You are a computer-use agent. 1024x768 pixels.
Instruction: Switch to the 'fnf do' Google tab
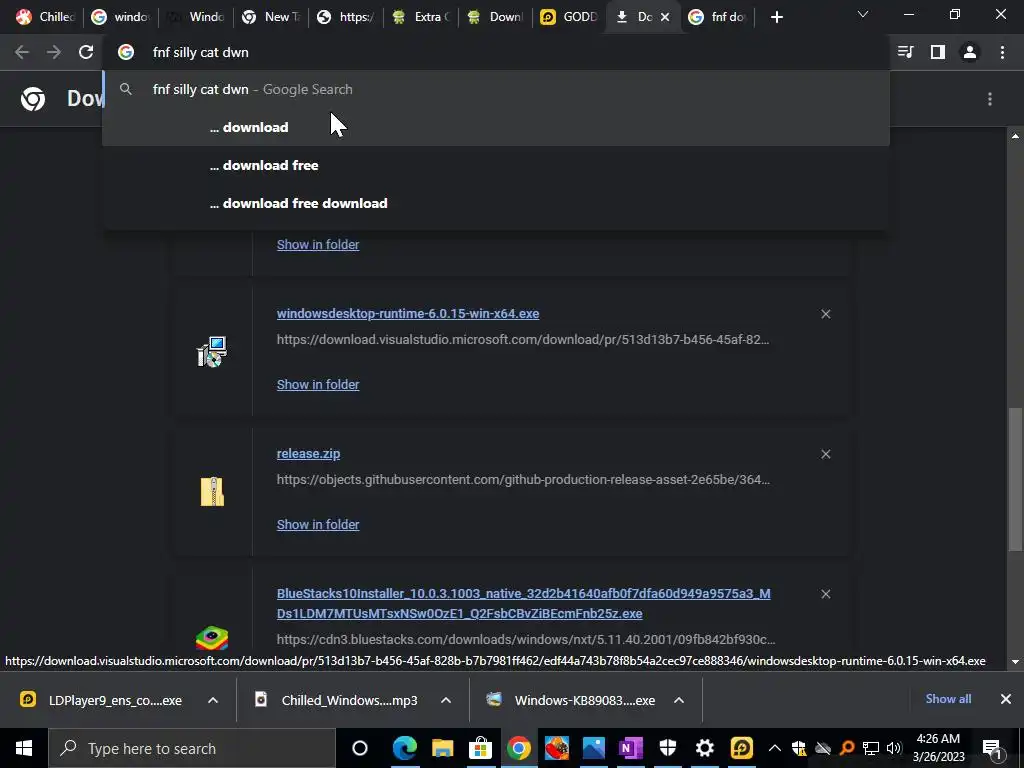point(718,17)
